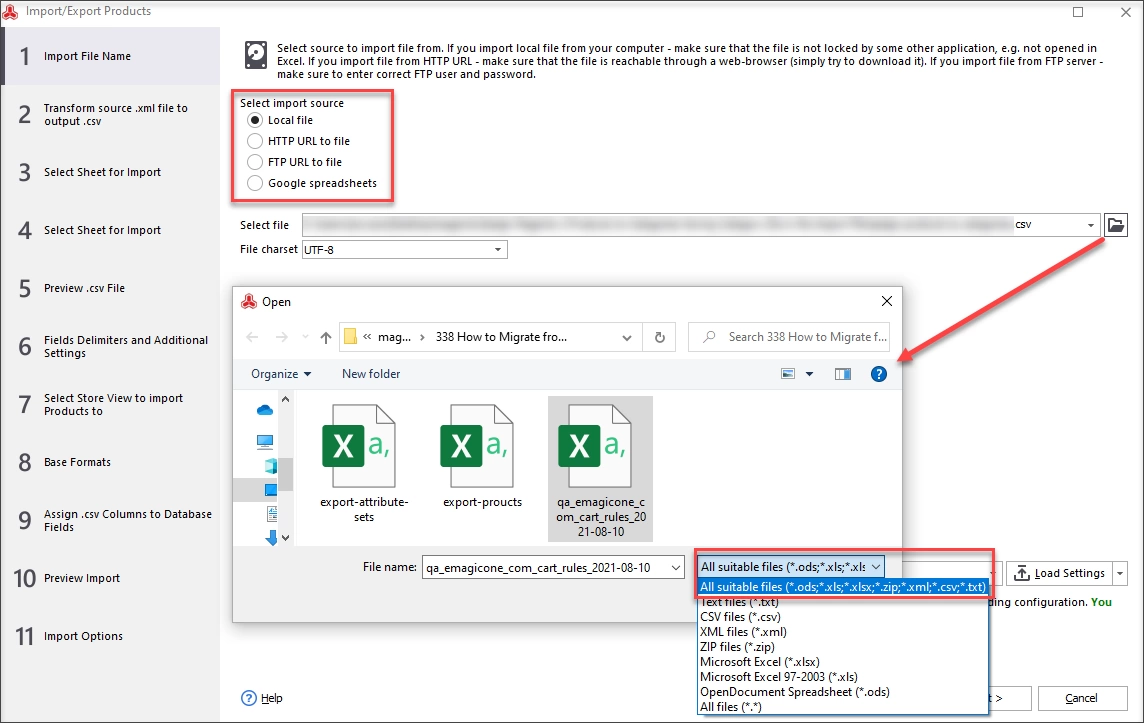Choose Text files (*.txt) filter

tap(843, 603)
